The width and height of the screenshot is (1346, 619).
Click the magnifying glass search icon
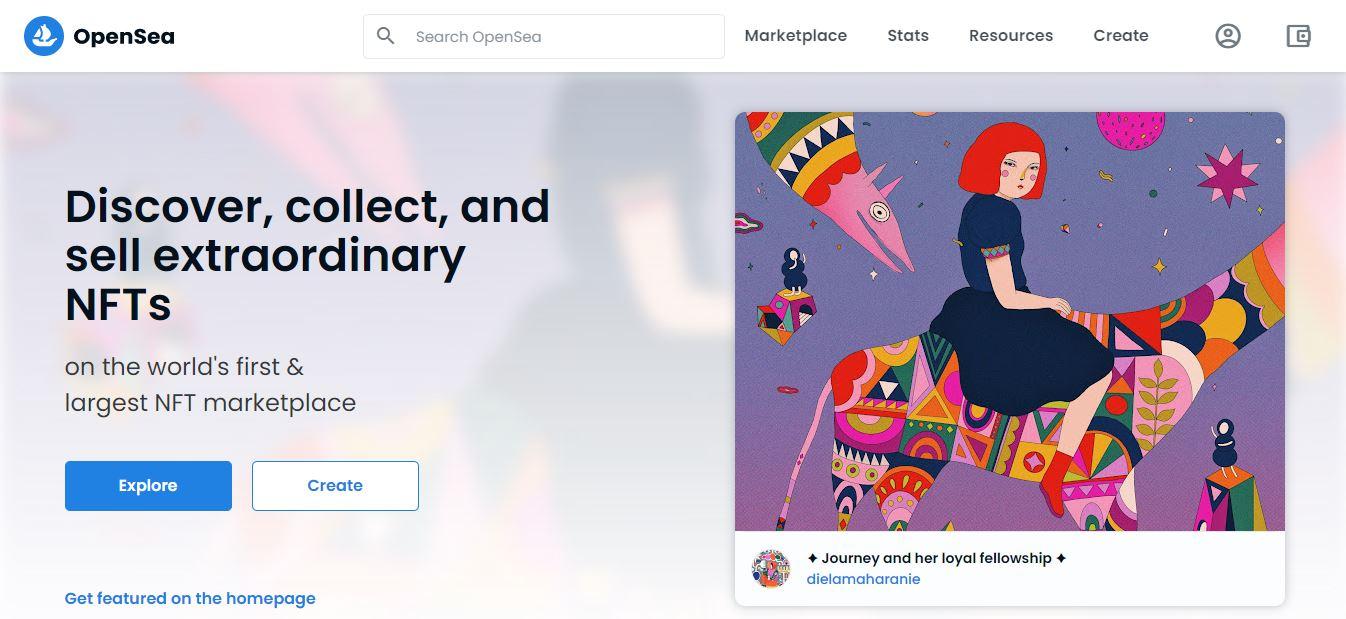[386, 36]
